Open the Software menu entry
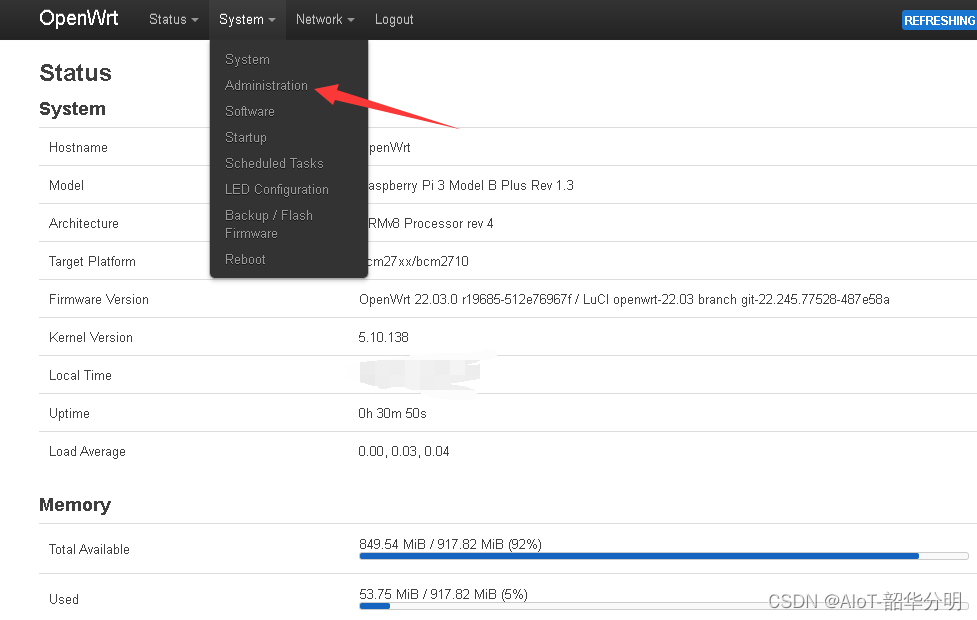Image resolution: width=977 pixels, height=620 pixels. (x=250, y=112)
